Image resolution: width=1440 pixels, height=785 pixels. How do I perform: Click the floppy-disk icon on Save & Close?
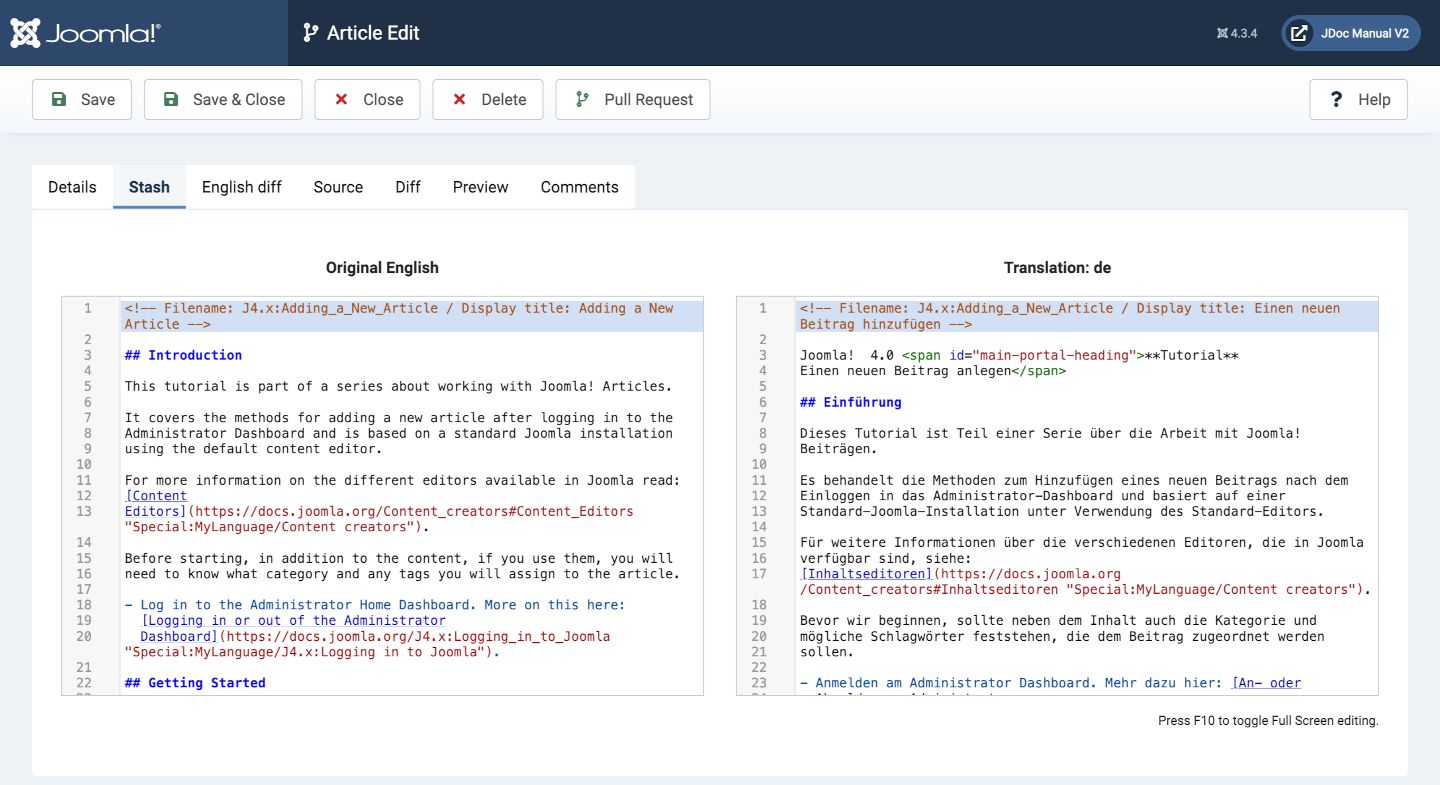click(x=171, y=100)
